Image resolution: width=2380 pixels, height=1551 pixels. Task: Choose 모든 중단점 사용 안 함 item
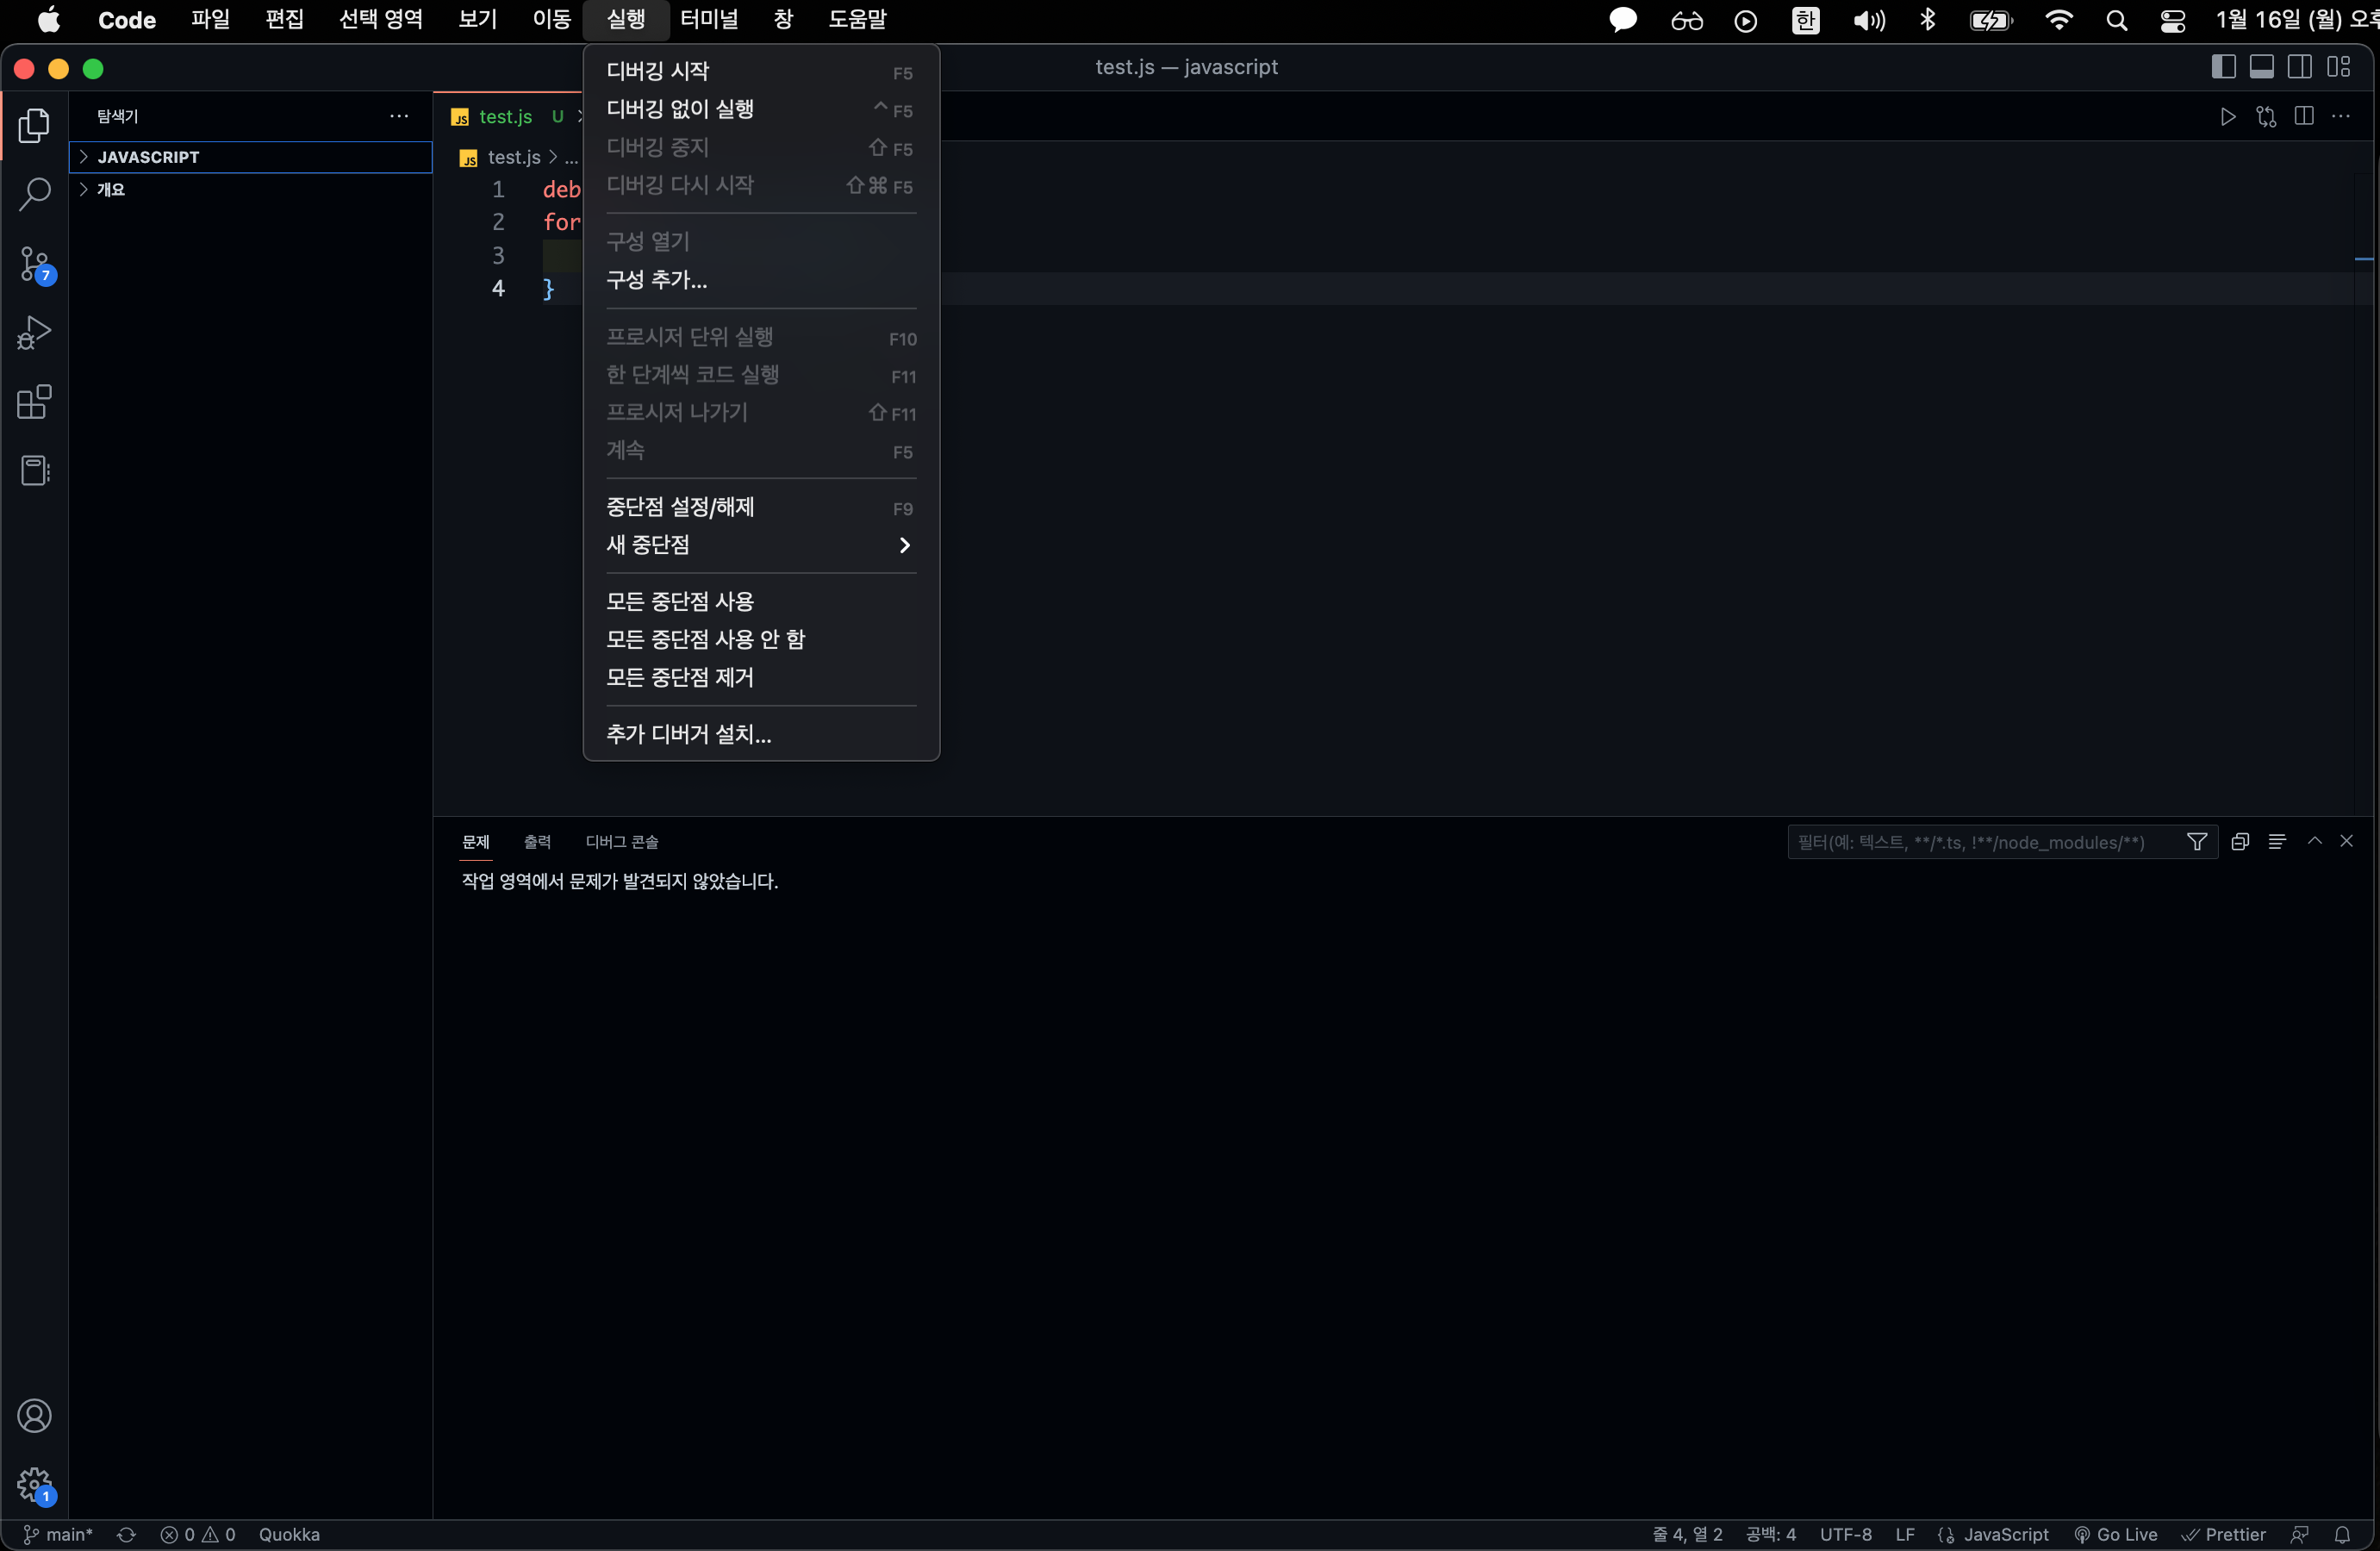[760, 639]
